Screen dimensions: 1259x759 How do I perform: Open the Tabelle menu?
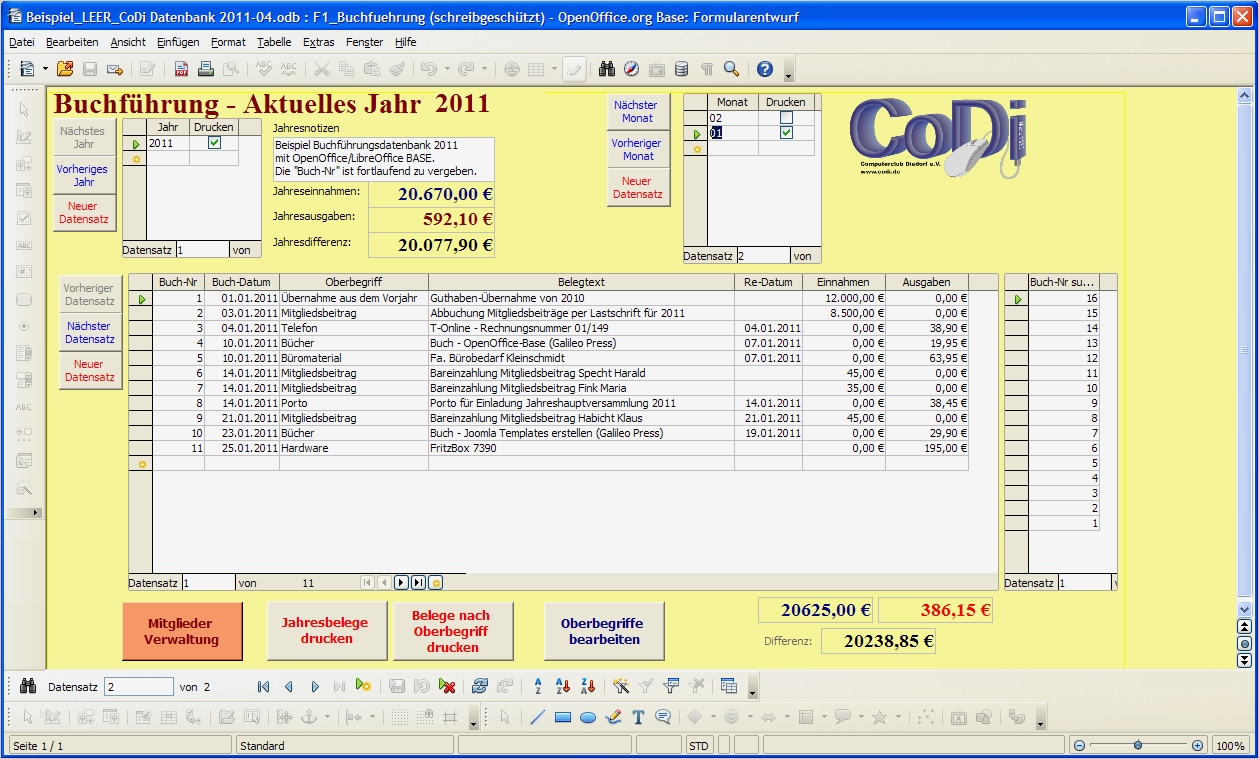click(x=274, y=42)
